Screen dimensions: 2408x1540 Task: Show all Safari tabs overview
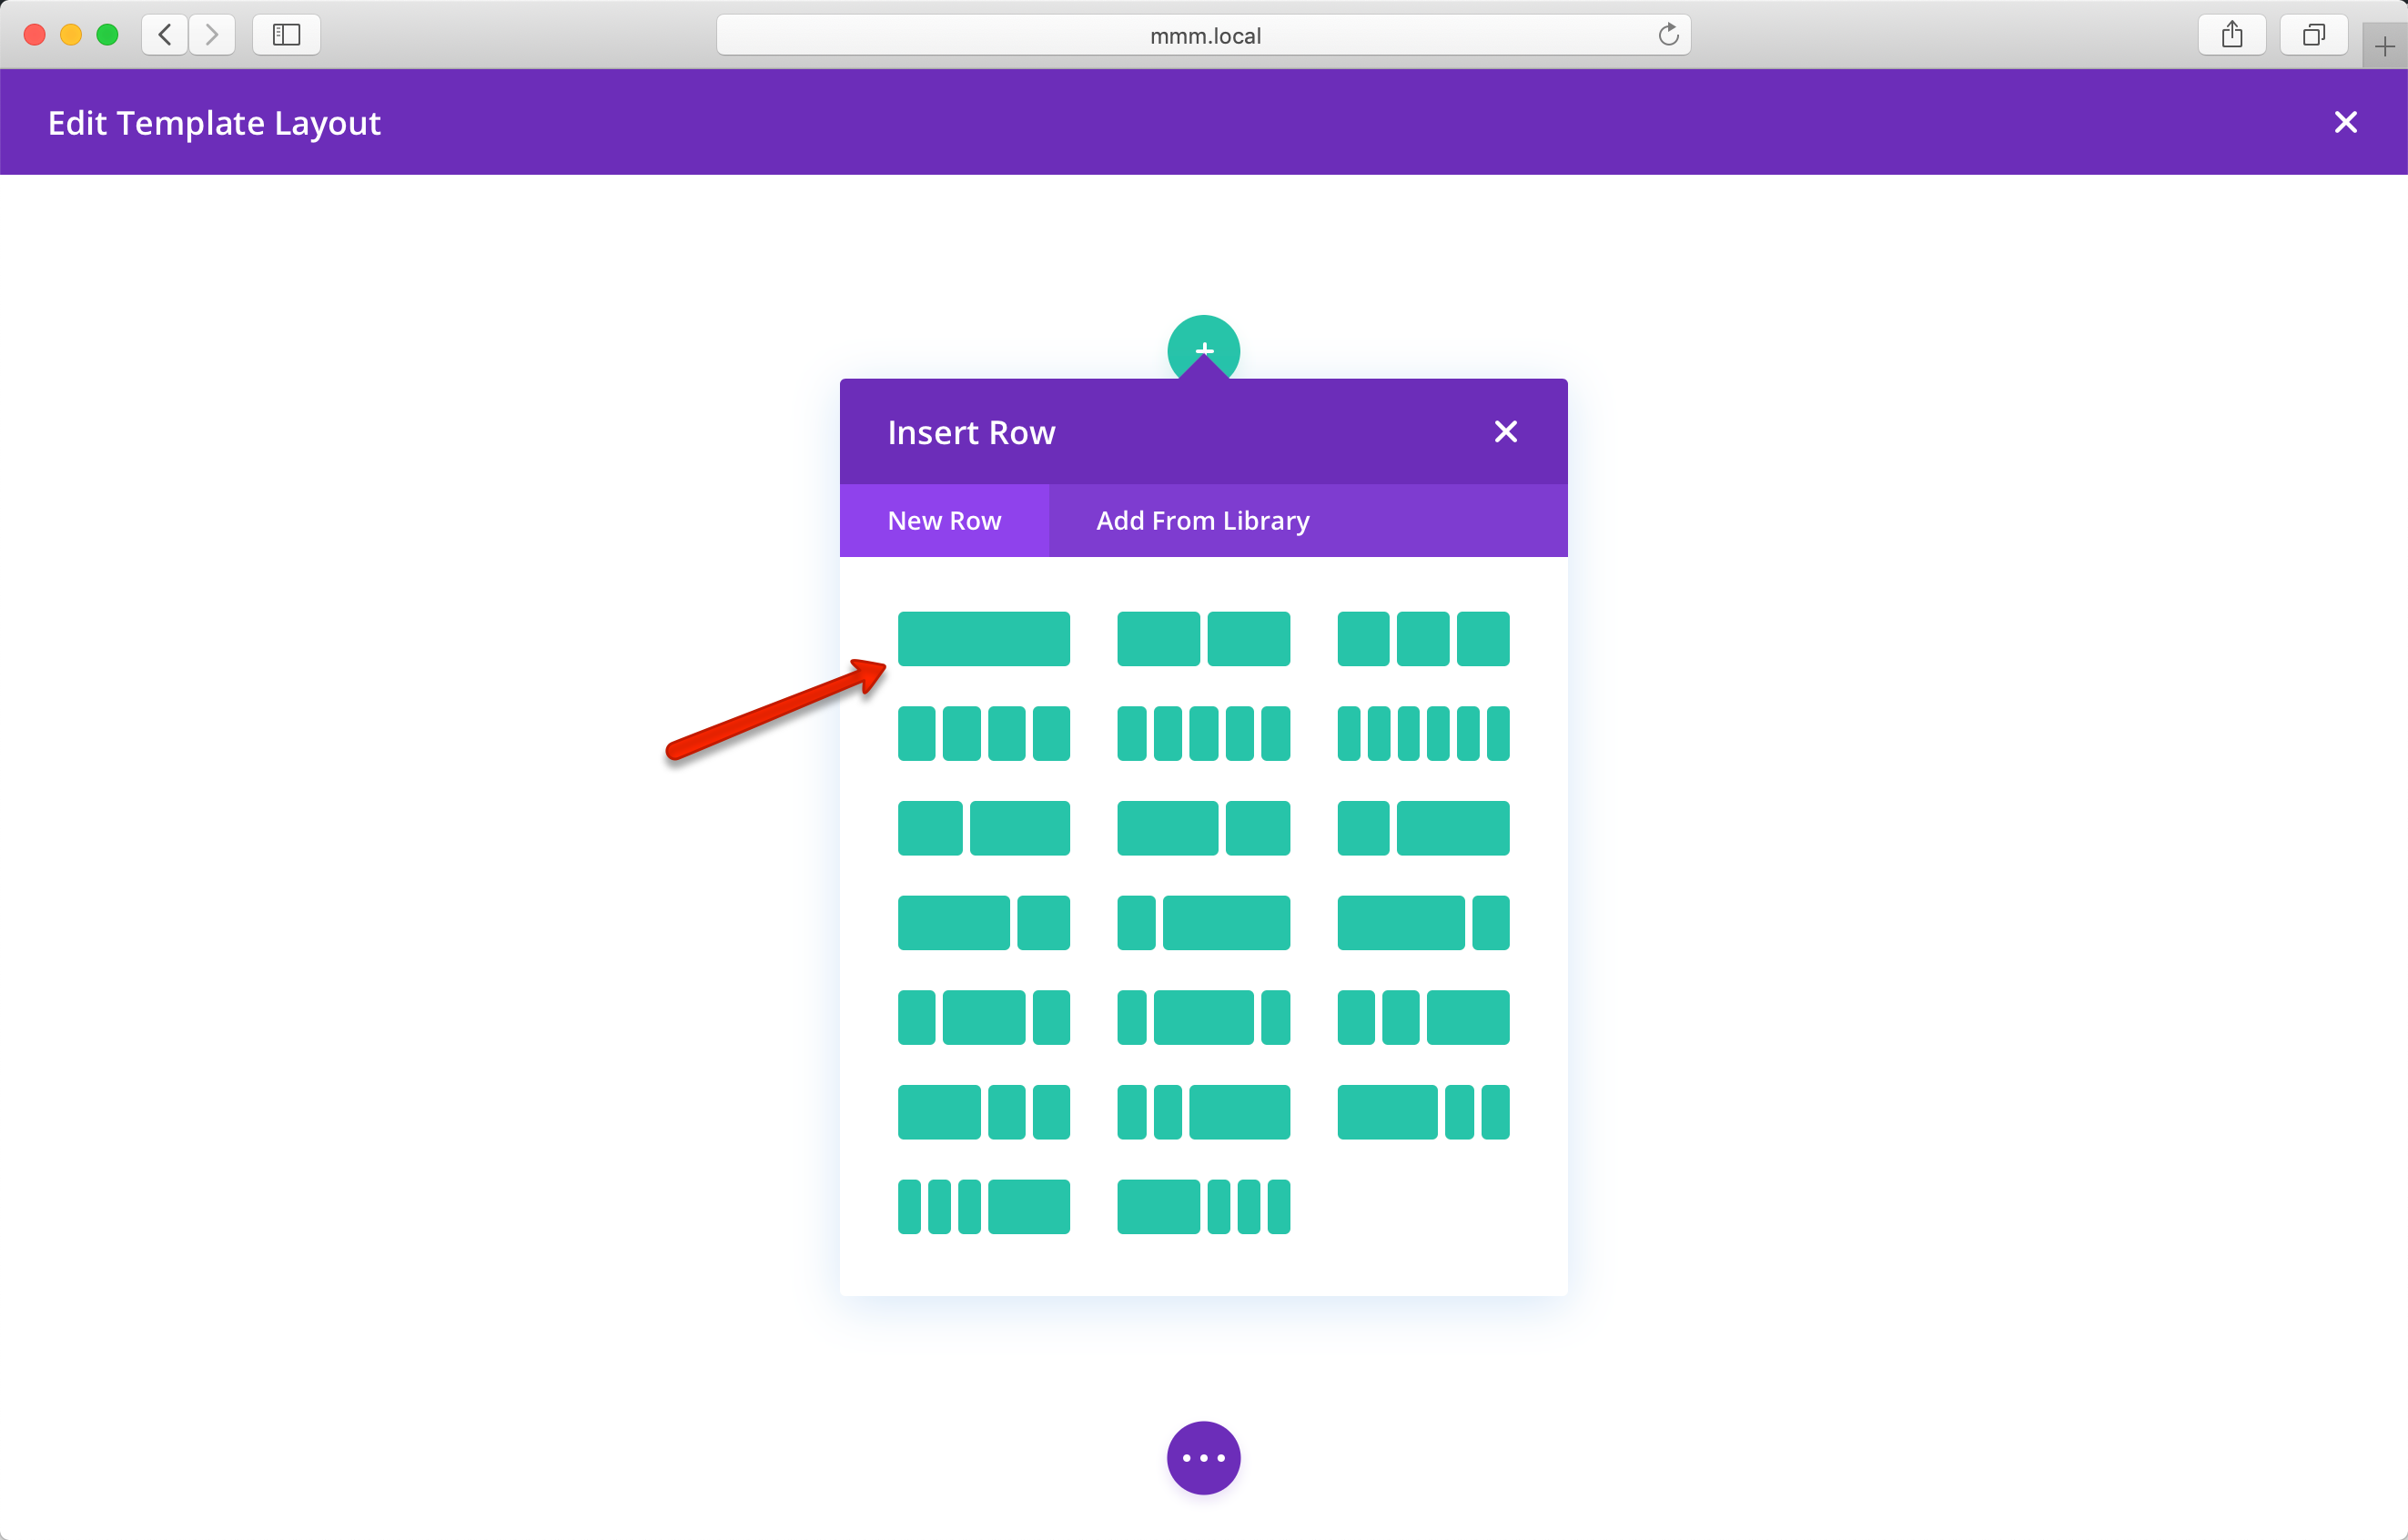click(2313, 35)
